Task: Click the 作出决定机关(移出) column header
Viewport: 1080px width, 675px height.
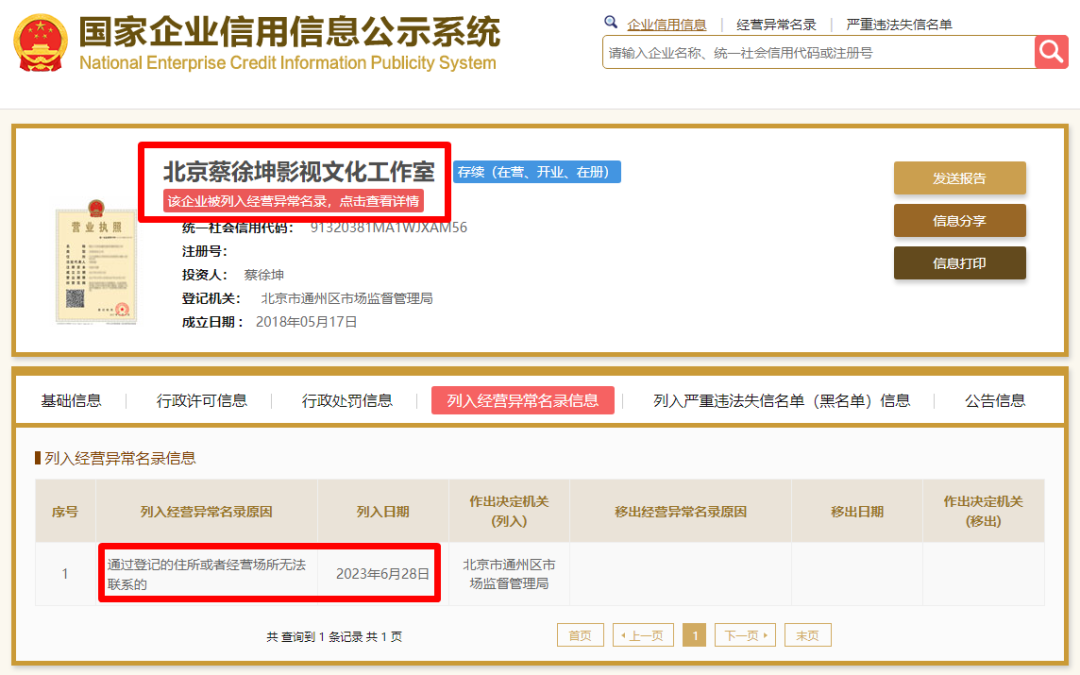Action: pyautogui.click(x=983, y=511)
